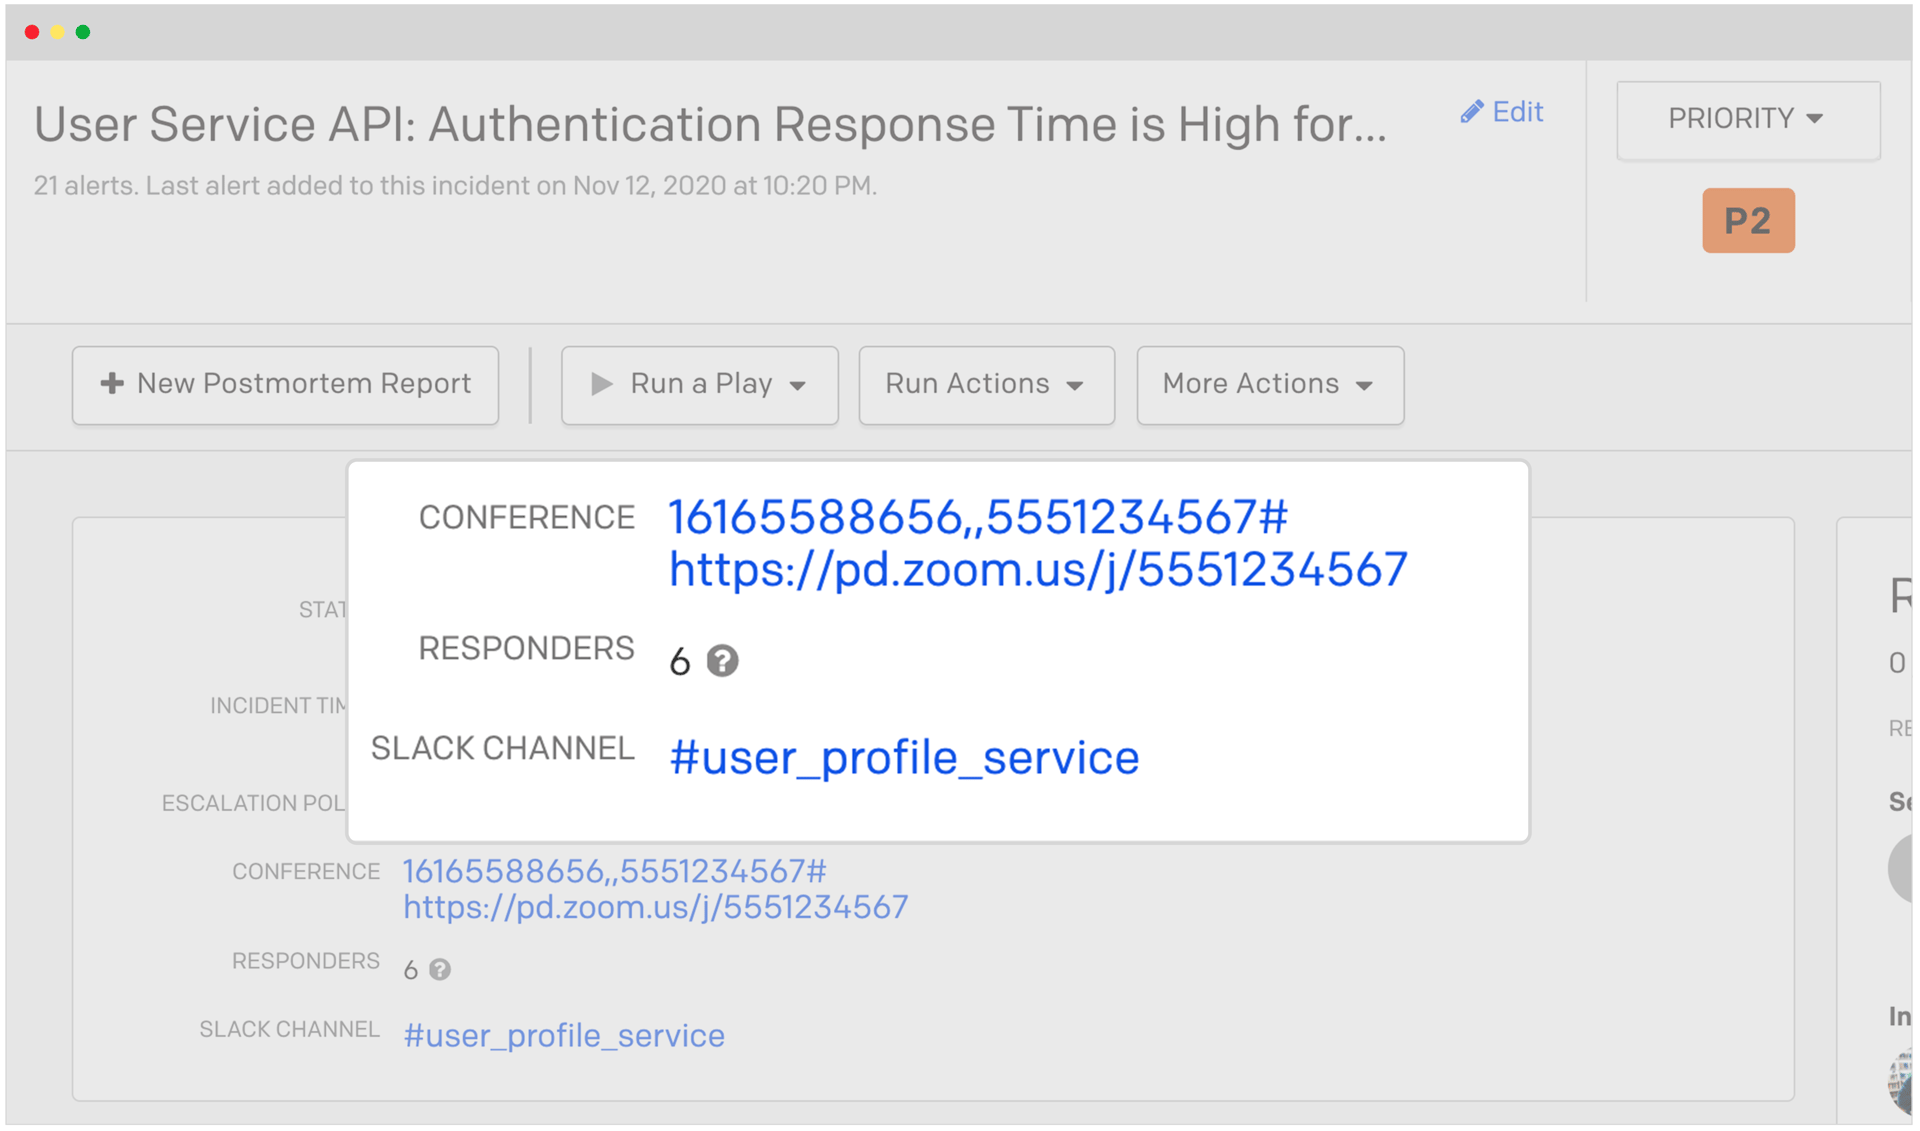Open the #user_profile_service Slack channel in popup
This screenshot has width=1920, height=1131.
point(903,757)
